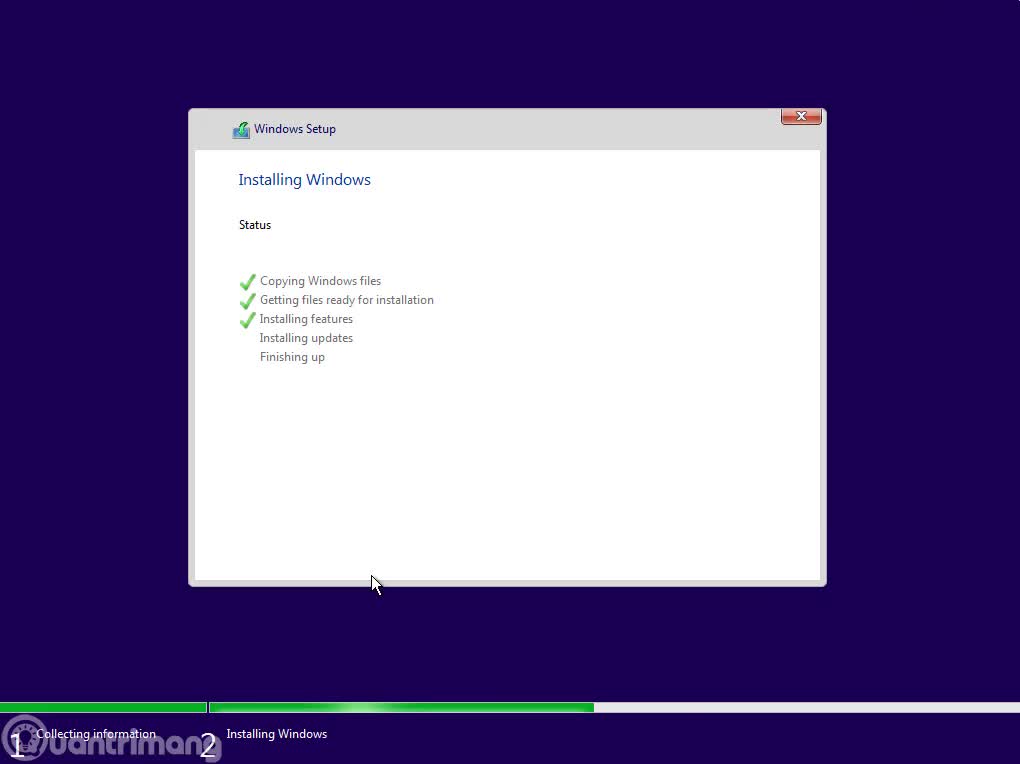Image resolution: width=1020 pixels, height=764 pixels.
Task: Click the 'Installing Windows' step 2 label
Action: pos(276,733)
